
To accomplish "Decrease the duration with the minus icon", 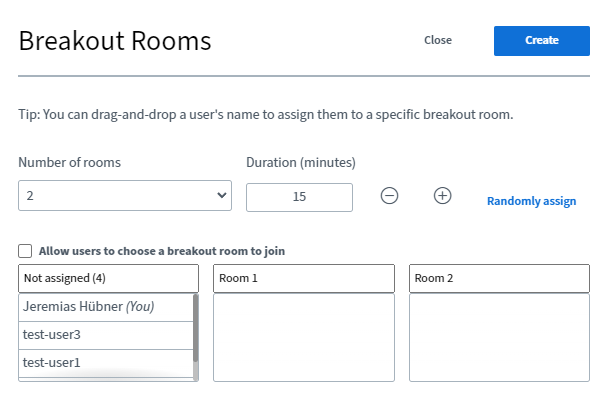I will pos(390,196).
